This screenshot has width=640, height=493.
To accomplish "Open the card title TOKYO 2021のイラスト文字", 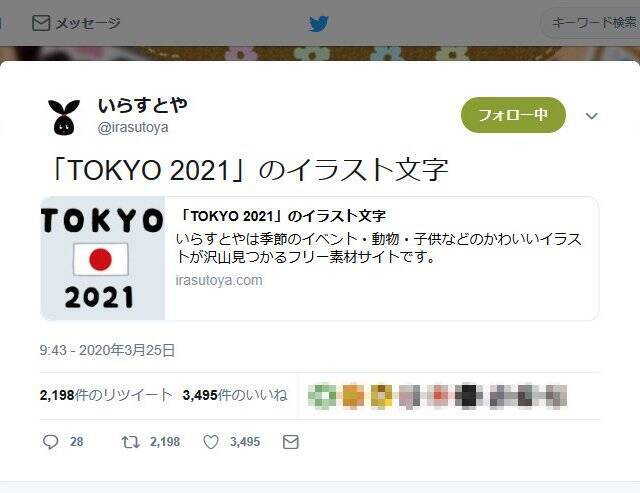I will click(x=282, y=216).
